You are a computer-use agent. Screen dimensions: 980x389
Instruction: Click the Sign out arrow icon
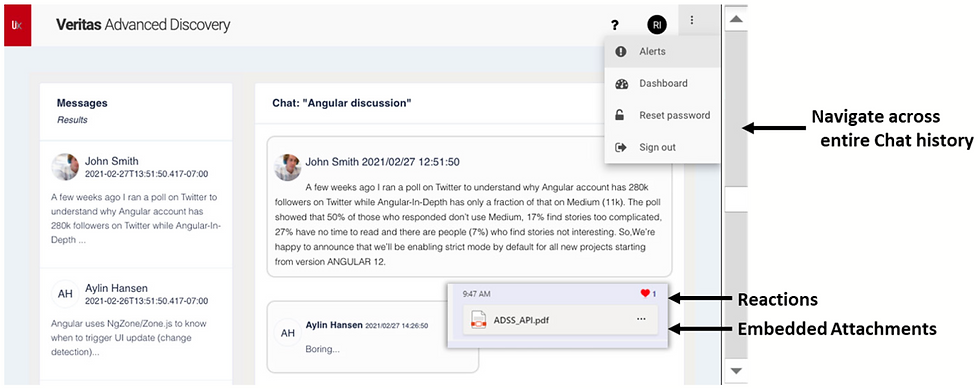[x=621, y=148]
